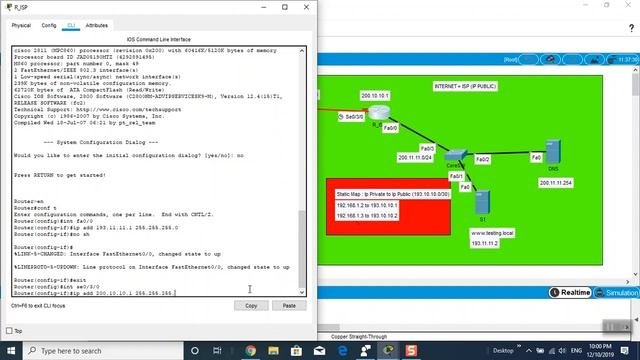
Task: Click the environment clock in blue bar
Action: [623, 60]
